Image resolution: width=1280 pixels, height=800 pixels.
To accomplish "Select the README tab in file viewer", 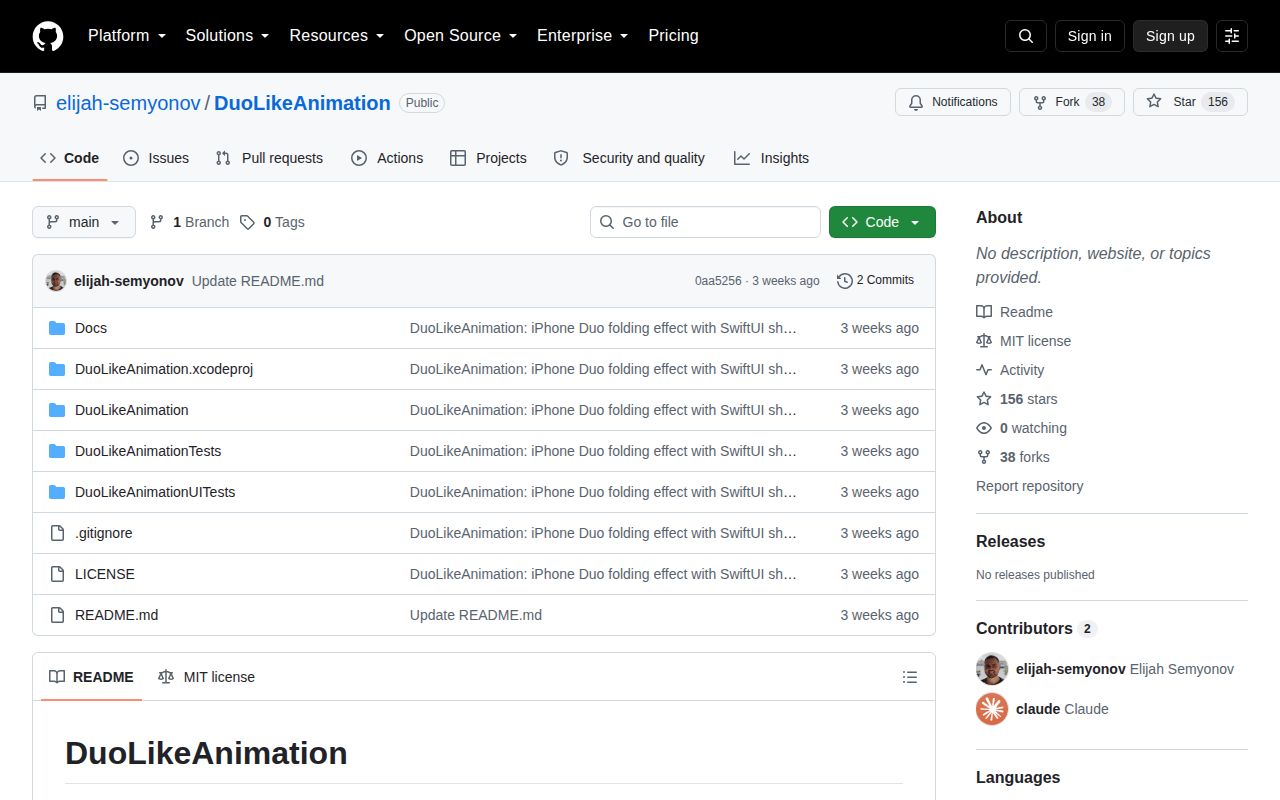I will (91, 677).
